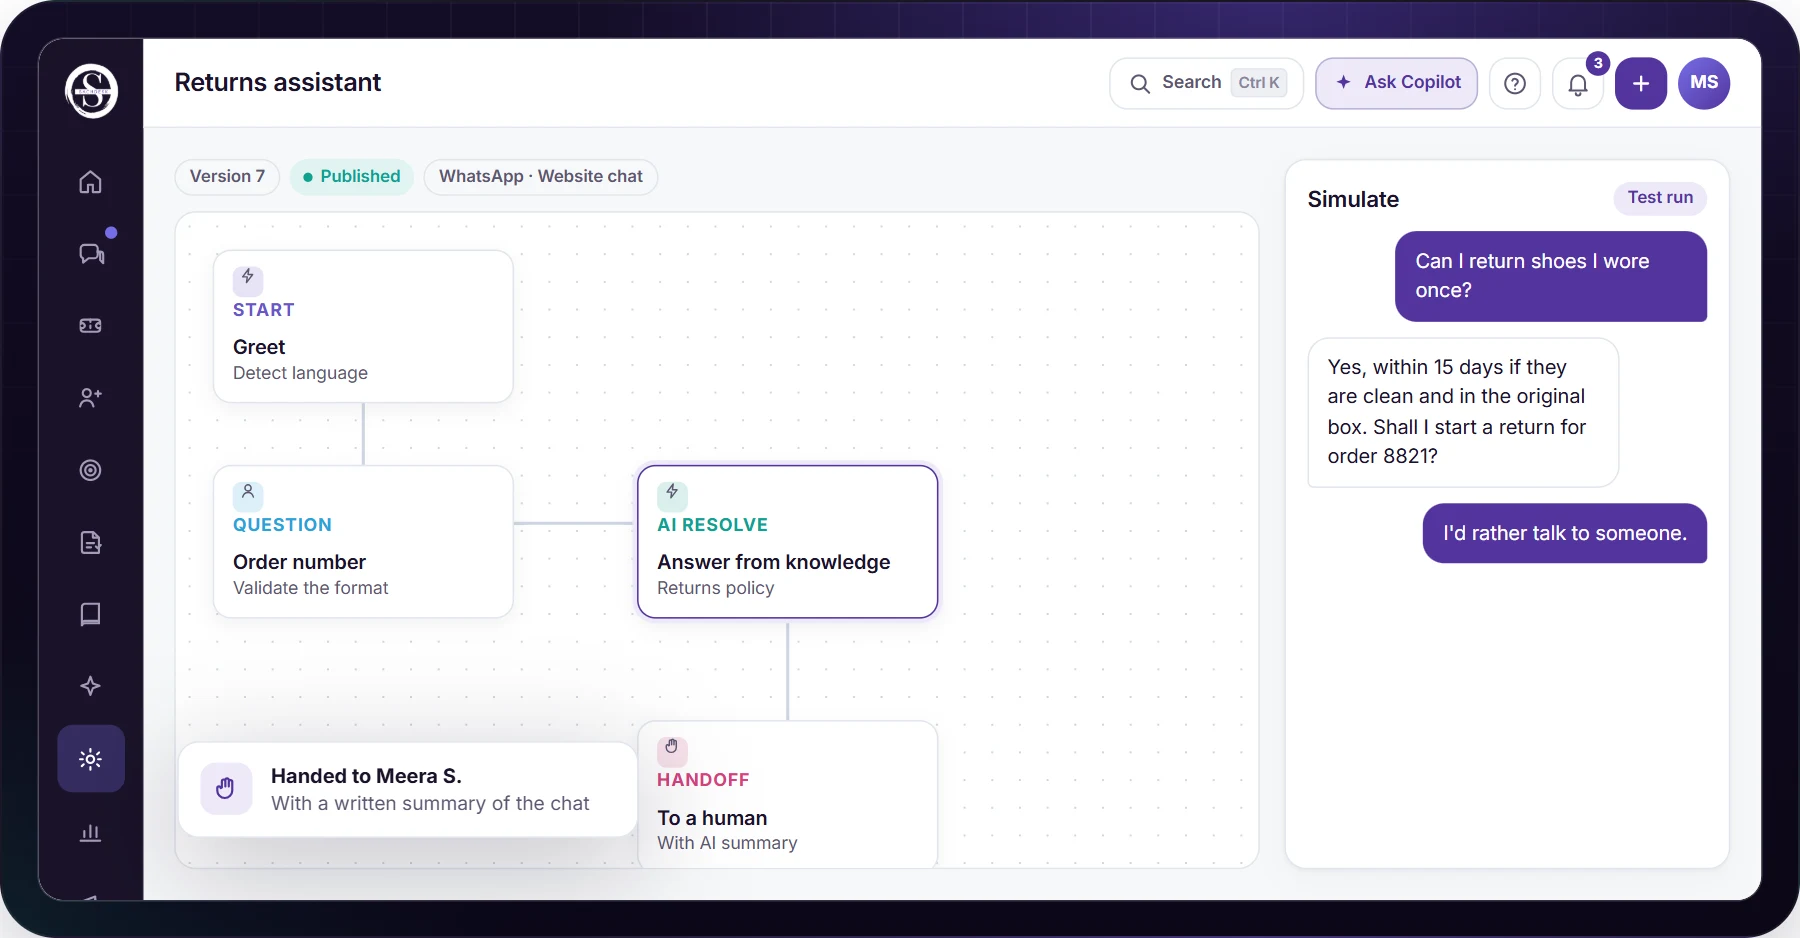Select the START Greet node

pos(363,327)
